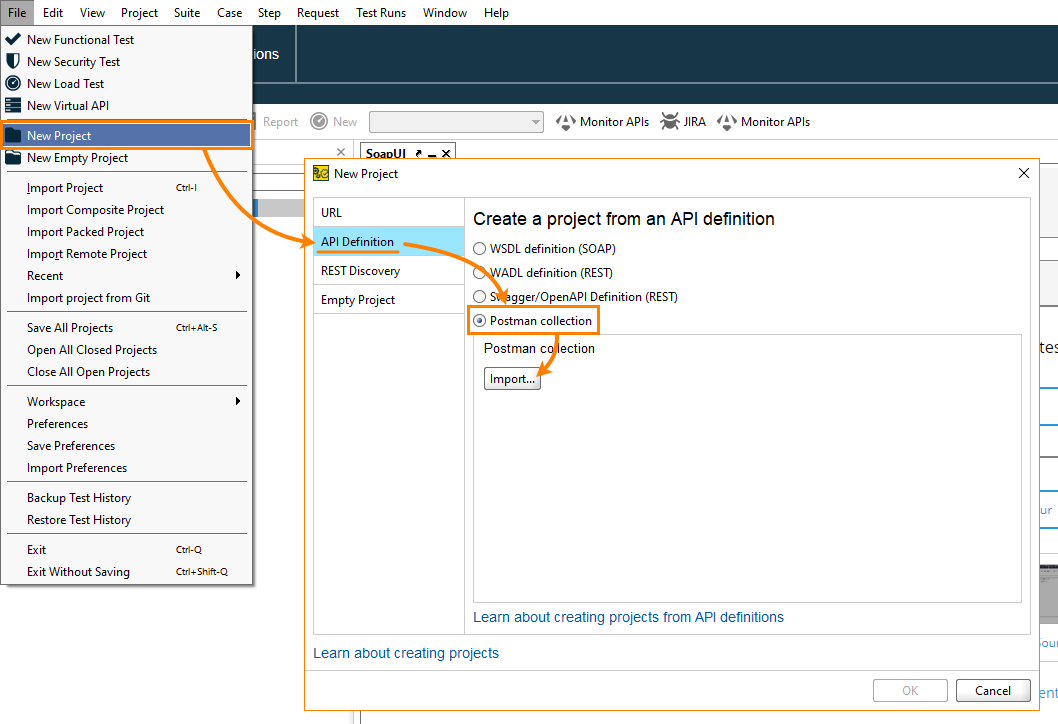Image resolution: width=1058 pixels, height=724 pixels.
Task: Click the Monitor APIs toolbar icon
Action: click(x=566, y=121)
